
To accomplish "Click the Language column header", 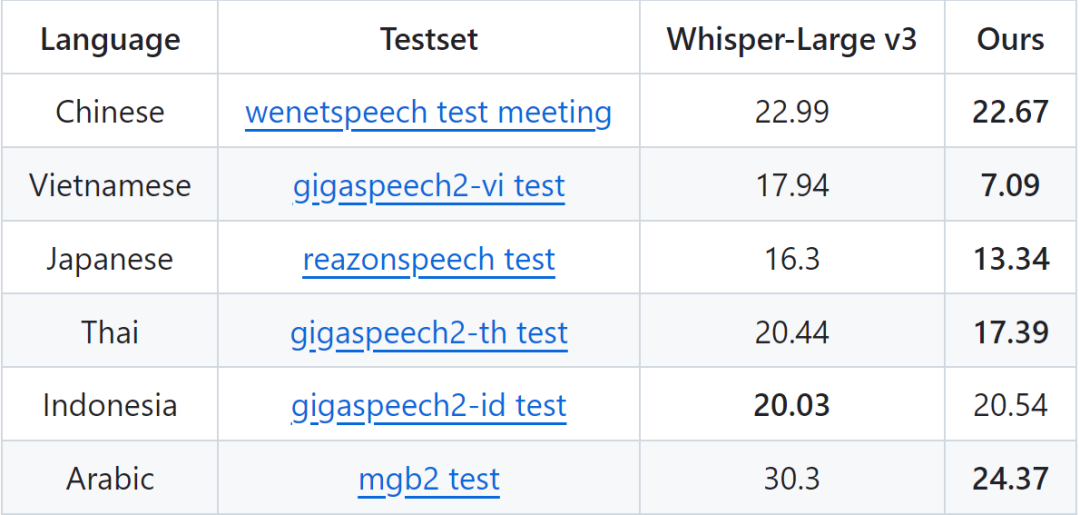I will tap(110, 39).
